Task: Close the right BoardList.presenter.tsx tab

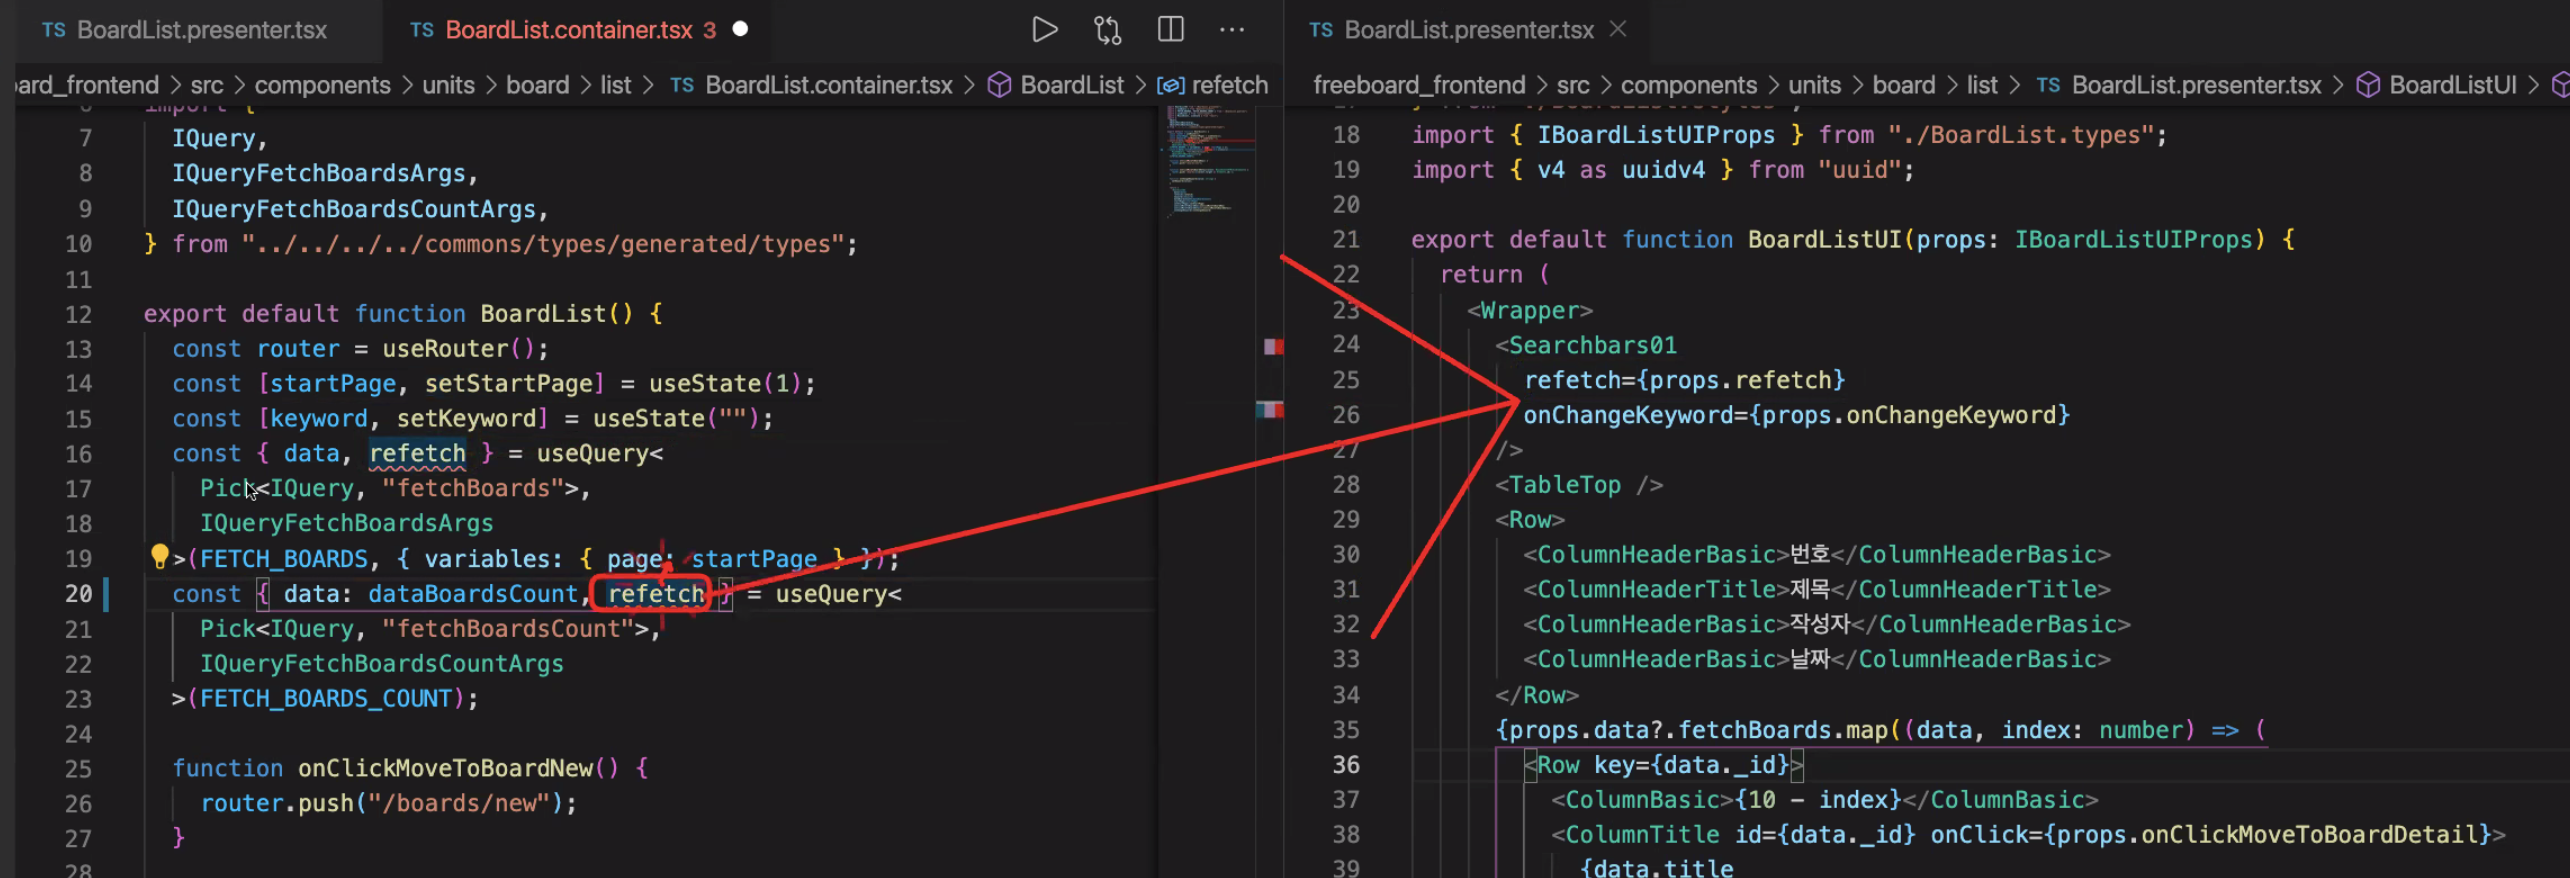Action: click(x=1618, y=30)
